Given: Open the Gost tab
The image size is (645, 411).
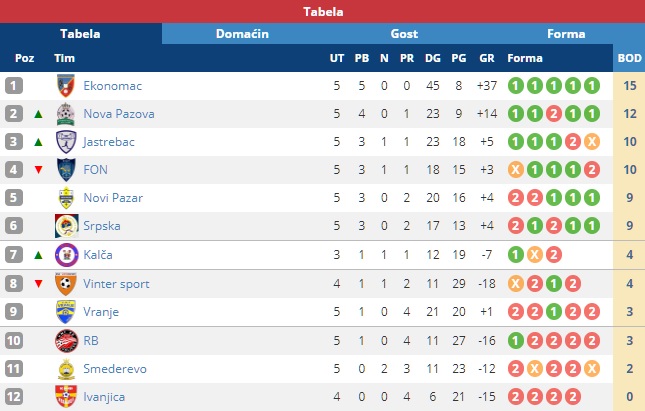Looking at the screenshot, I should pyautogui.click(x=404, y=34).
